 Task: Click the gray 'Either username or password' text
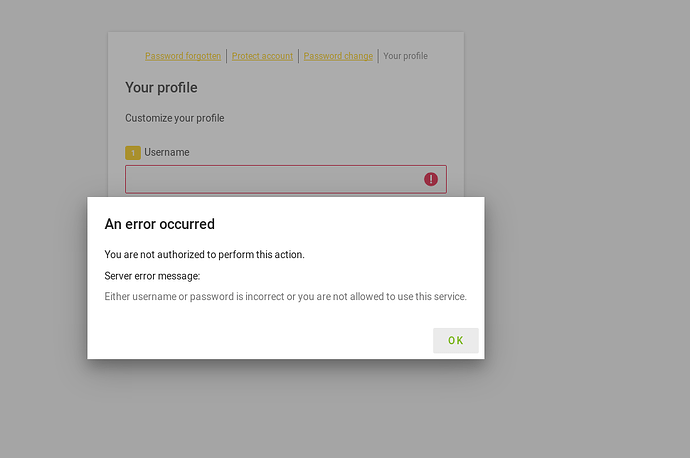[x=285, y=296]
